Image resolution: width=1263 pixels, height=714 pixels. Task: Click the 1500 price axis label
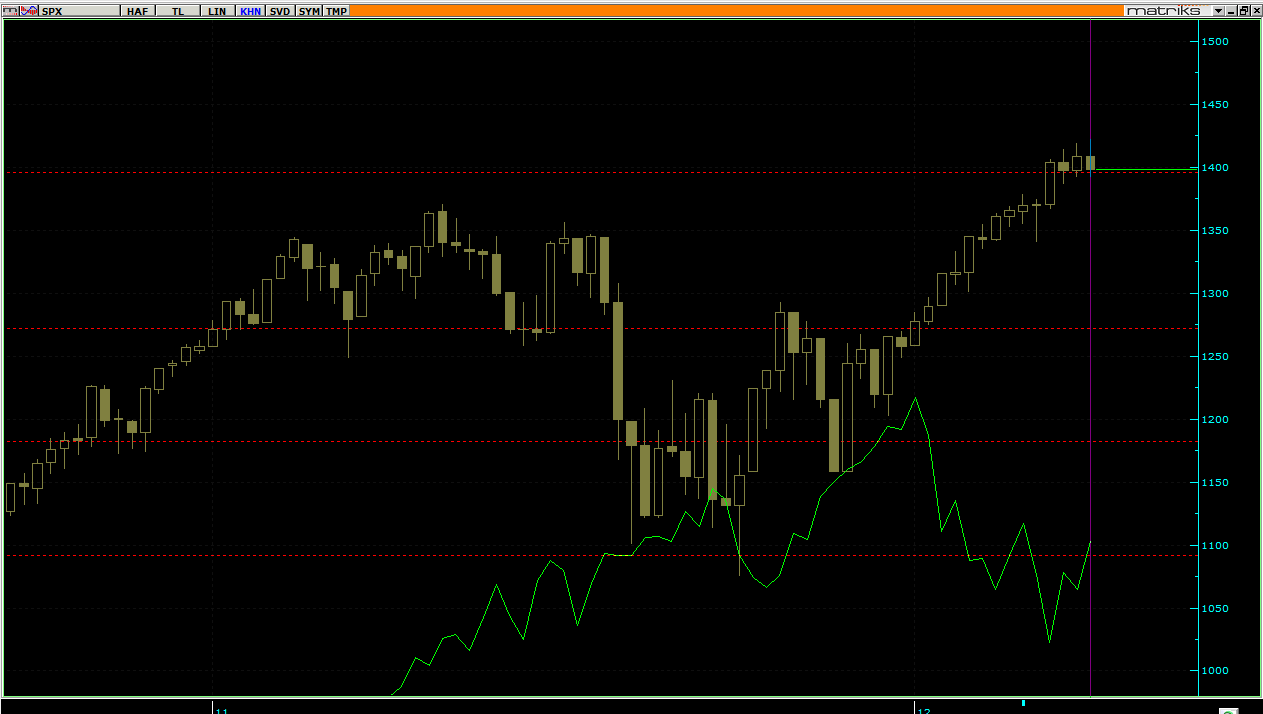pyautogui.click(x=1215, y=41)
